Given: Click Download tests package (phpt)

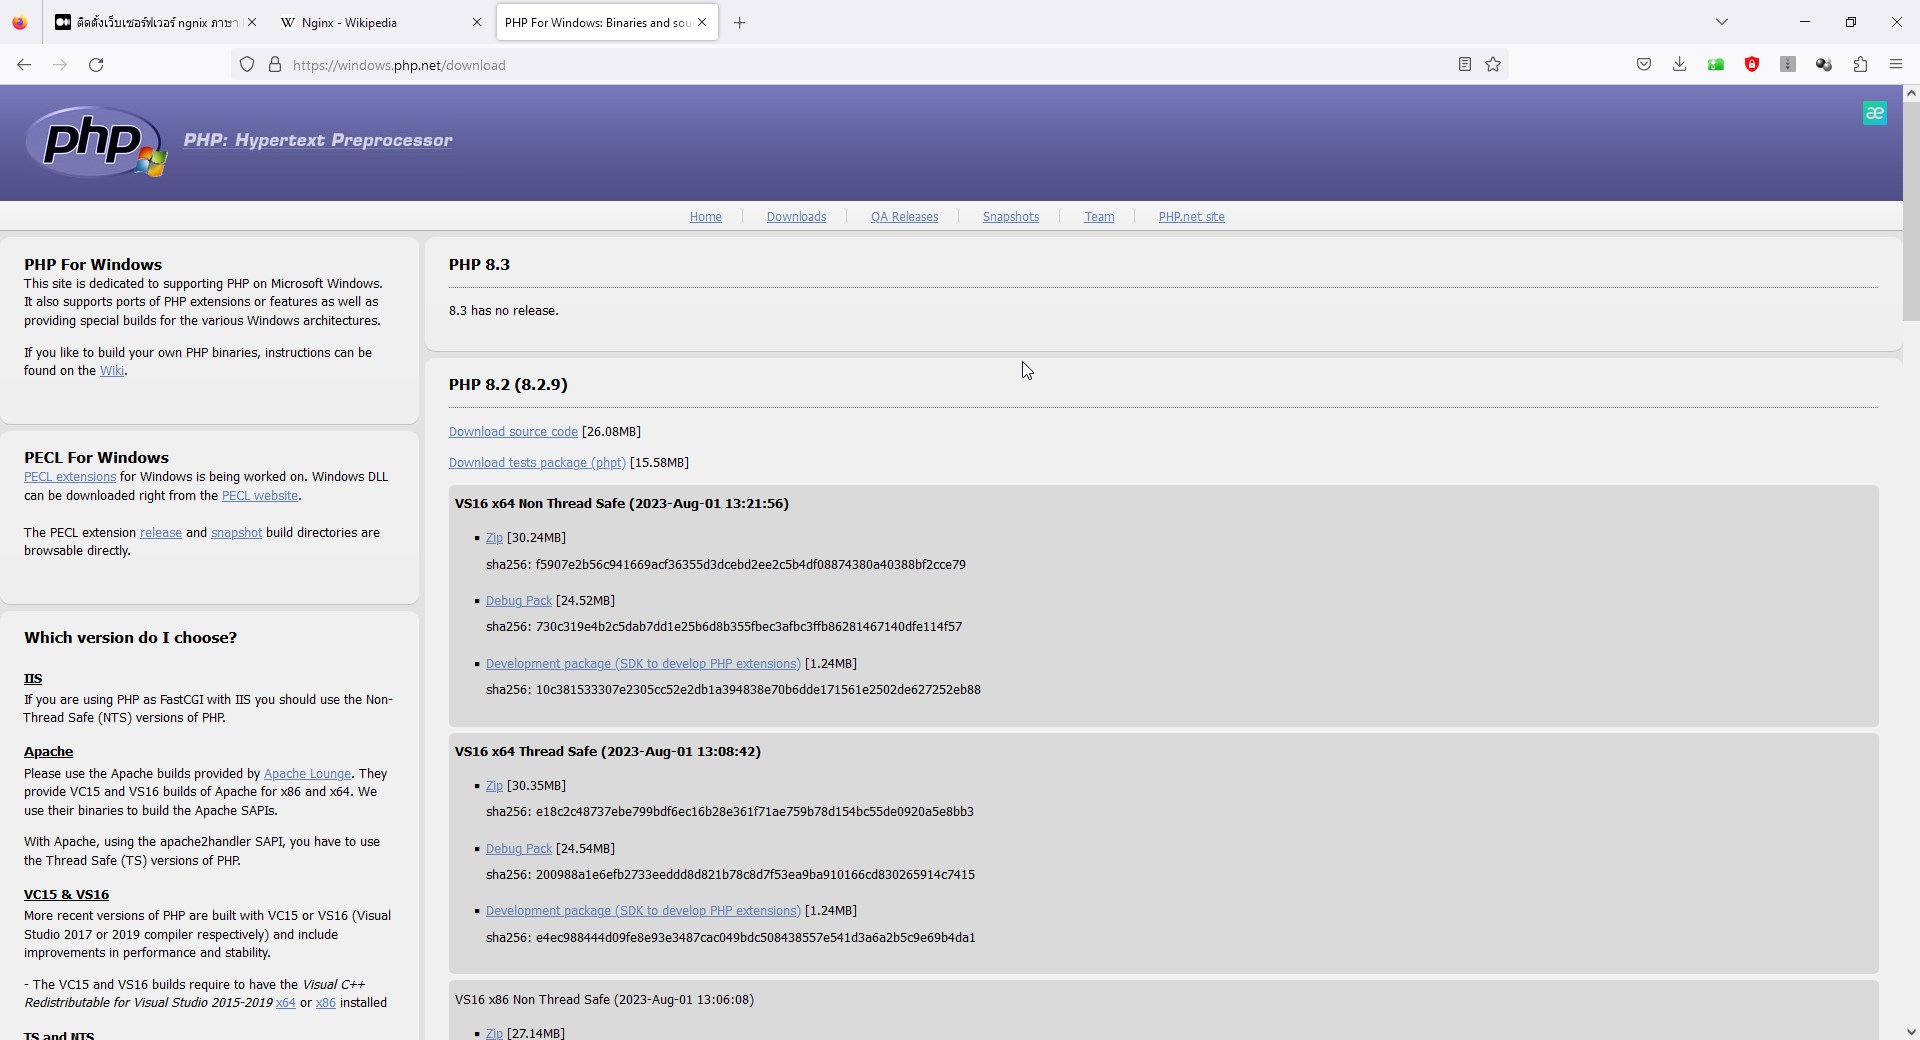Looking at the screenshot, I should coord(537,463).
